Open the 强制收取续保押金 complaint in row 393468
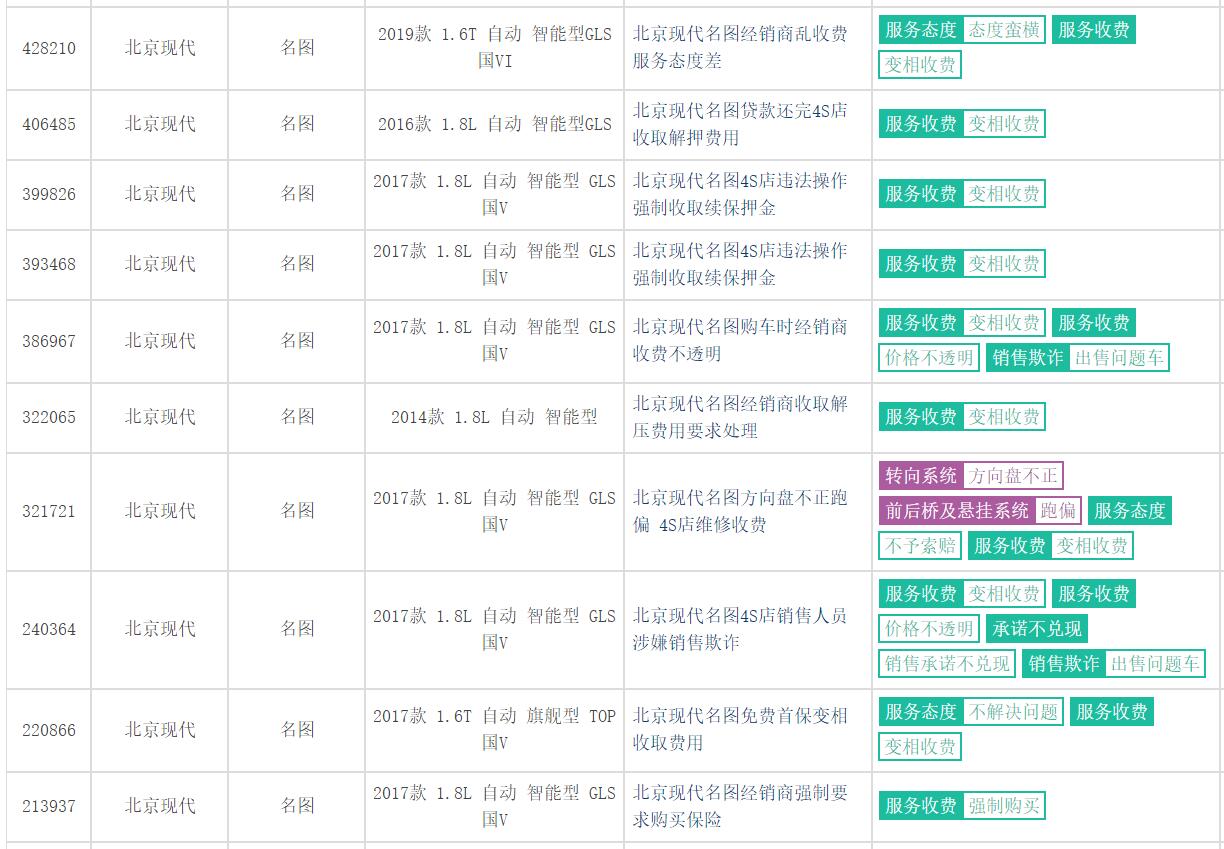Viewport: 1224px width, 849px height. click(740, 264)
